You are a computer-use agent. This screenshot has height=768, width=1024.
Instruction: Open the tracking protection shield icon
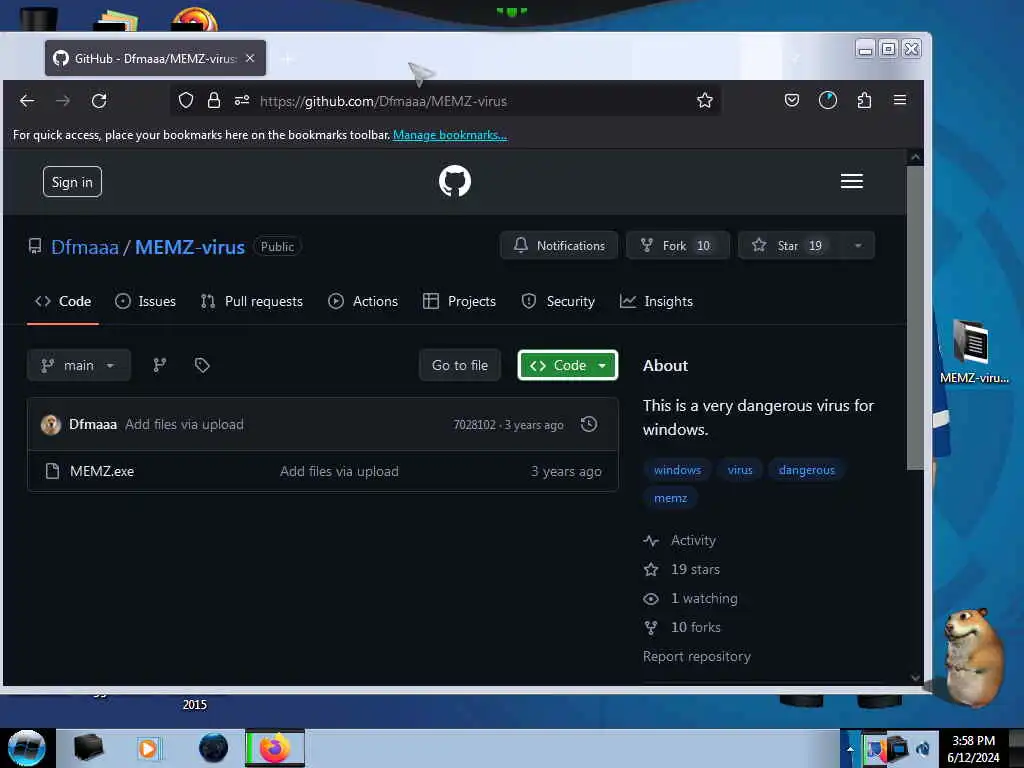(x=186, y=101)
